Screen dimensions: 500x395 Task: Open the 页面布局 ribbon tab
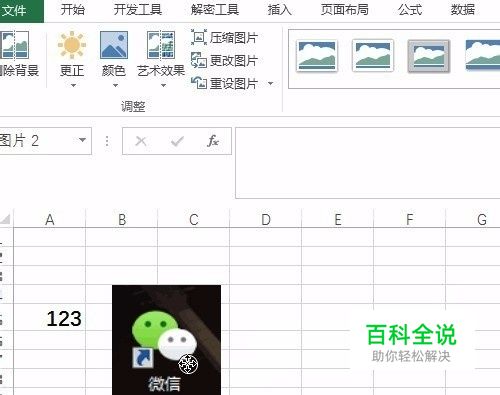(344, 10)
